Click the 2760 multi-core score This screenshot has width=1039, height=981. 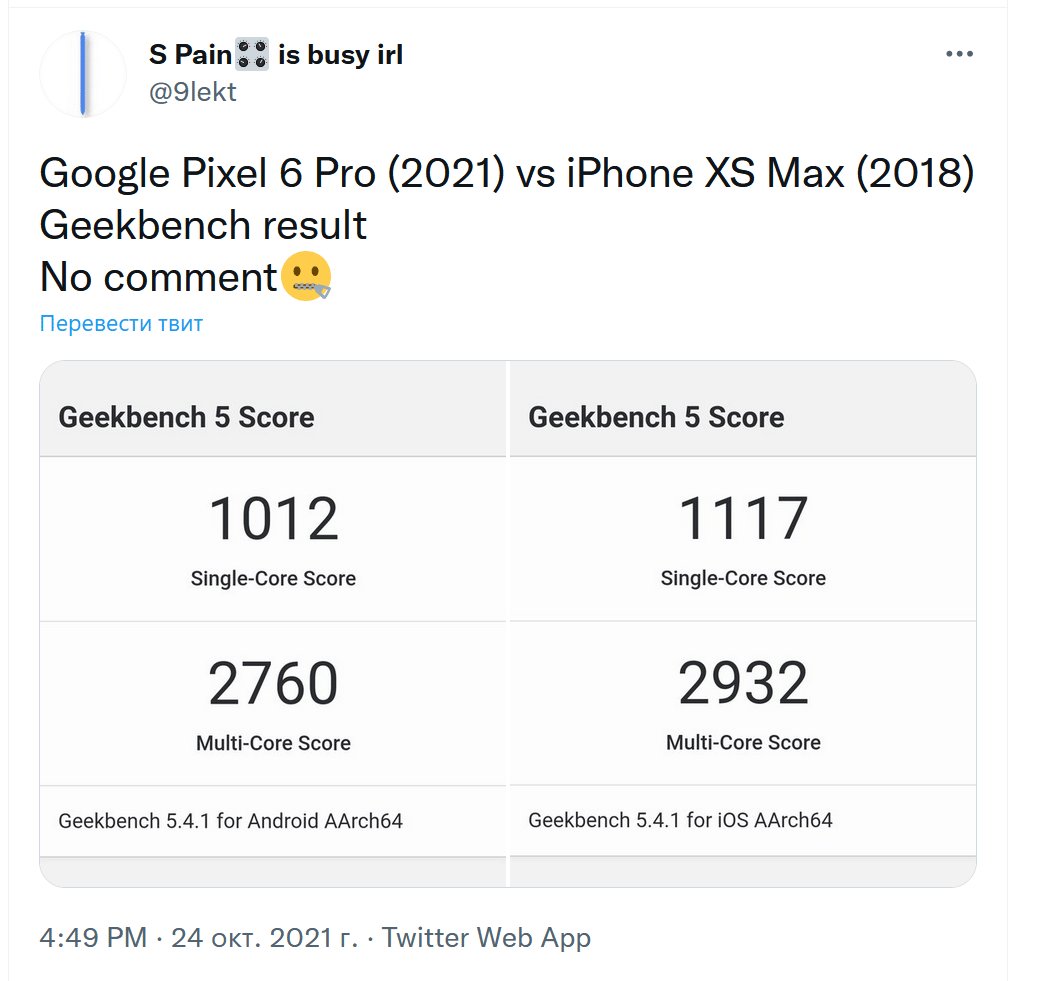click(273, 684)
